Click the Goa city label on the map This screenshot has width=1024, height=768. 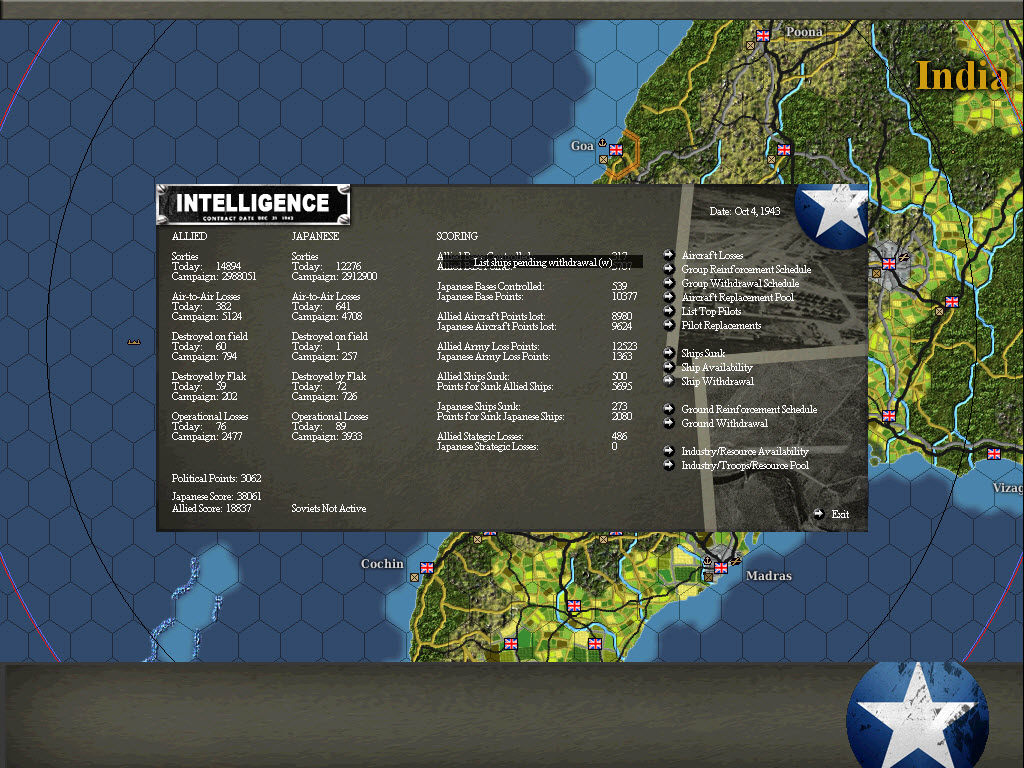tap(582, 146)
